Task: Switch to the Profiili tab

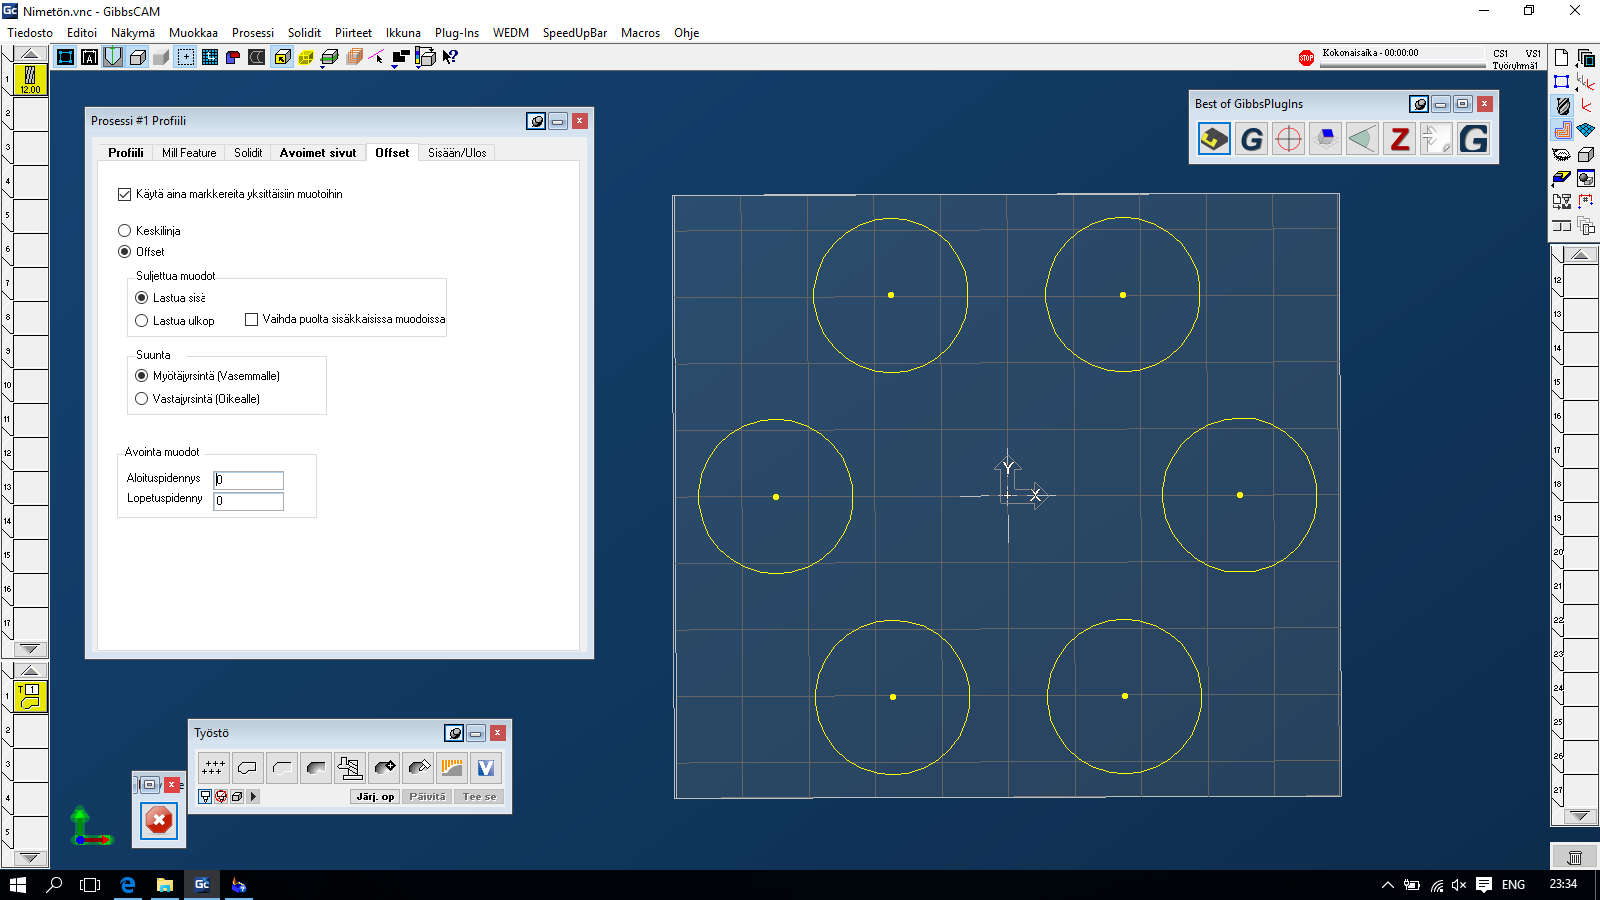Action: (126, 153)
